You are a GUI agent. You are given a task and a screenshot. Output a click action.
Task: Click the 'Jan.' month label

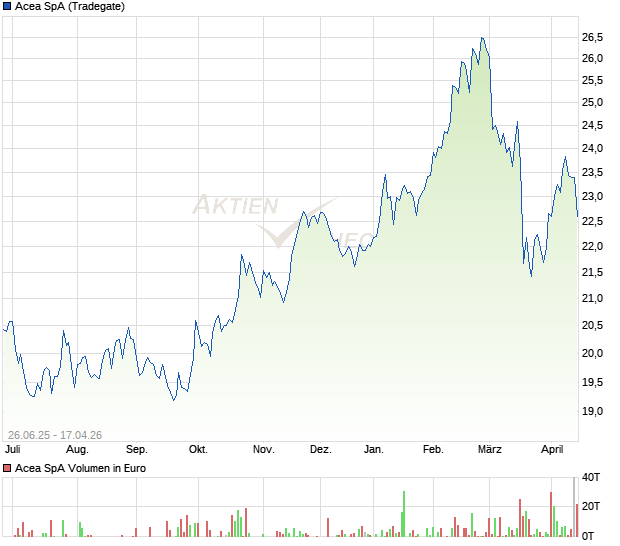coord(373,449)
